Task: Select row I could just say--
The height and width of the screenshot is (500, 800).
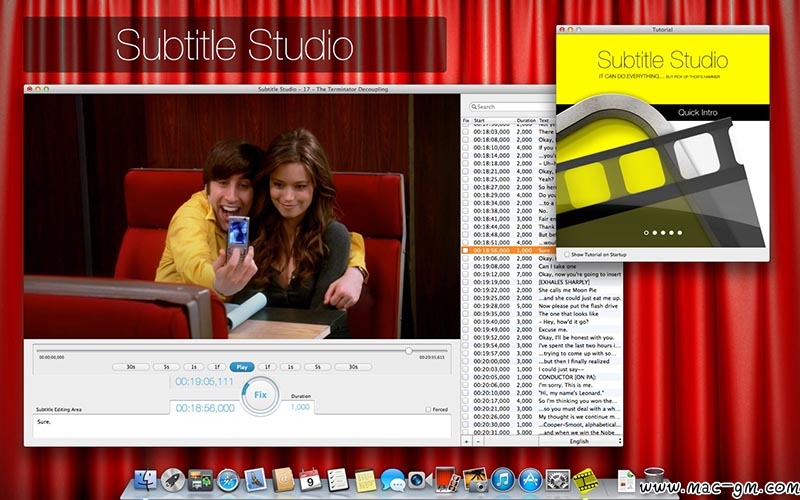Action: coord(542,369)
